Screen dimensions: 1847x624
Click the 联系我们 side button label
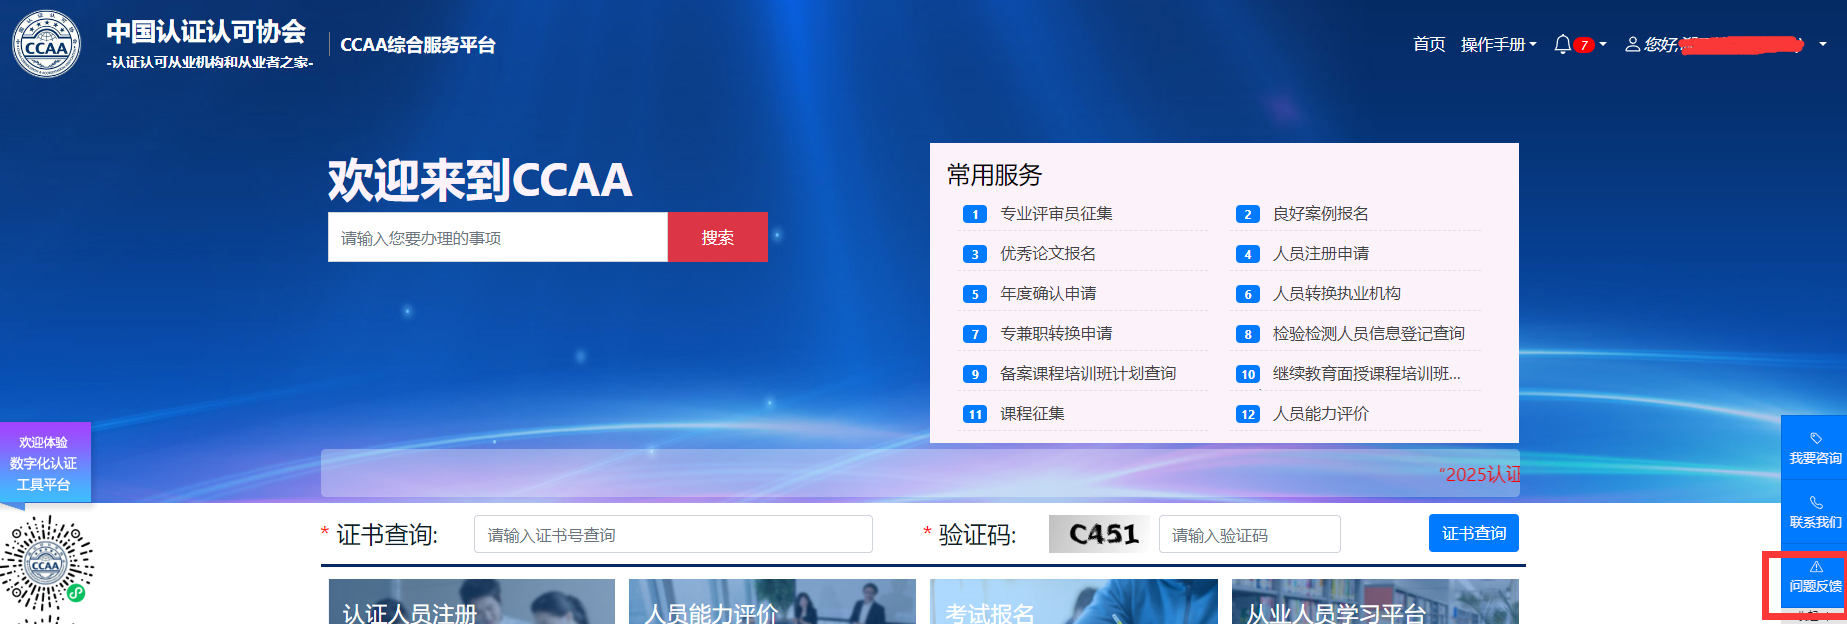[1815, 522]
